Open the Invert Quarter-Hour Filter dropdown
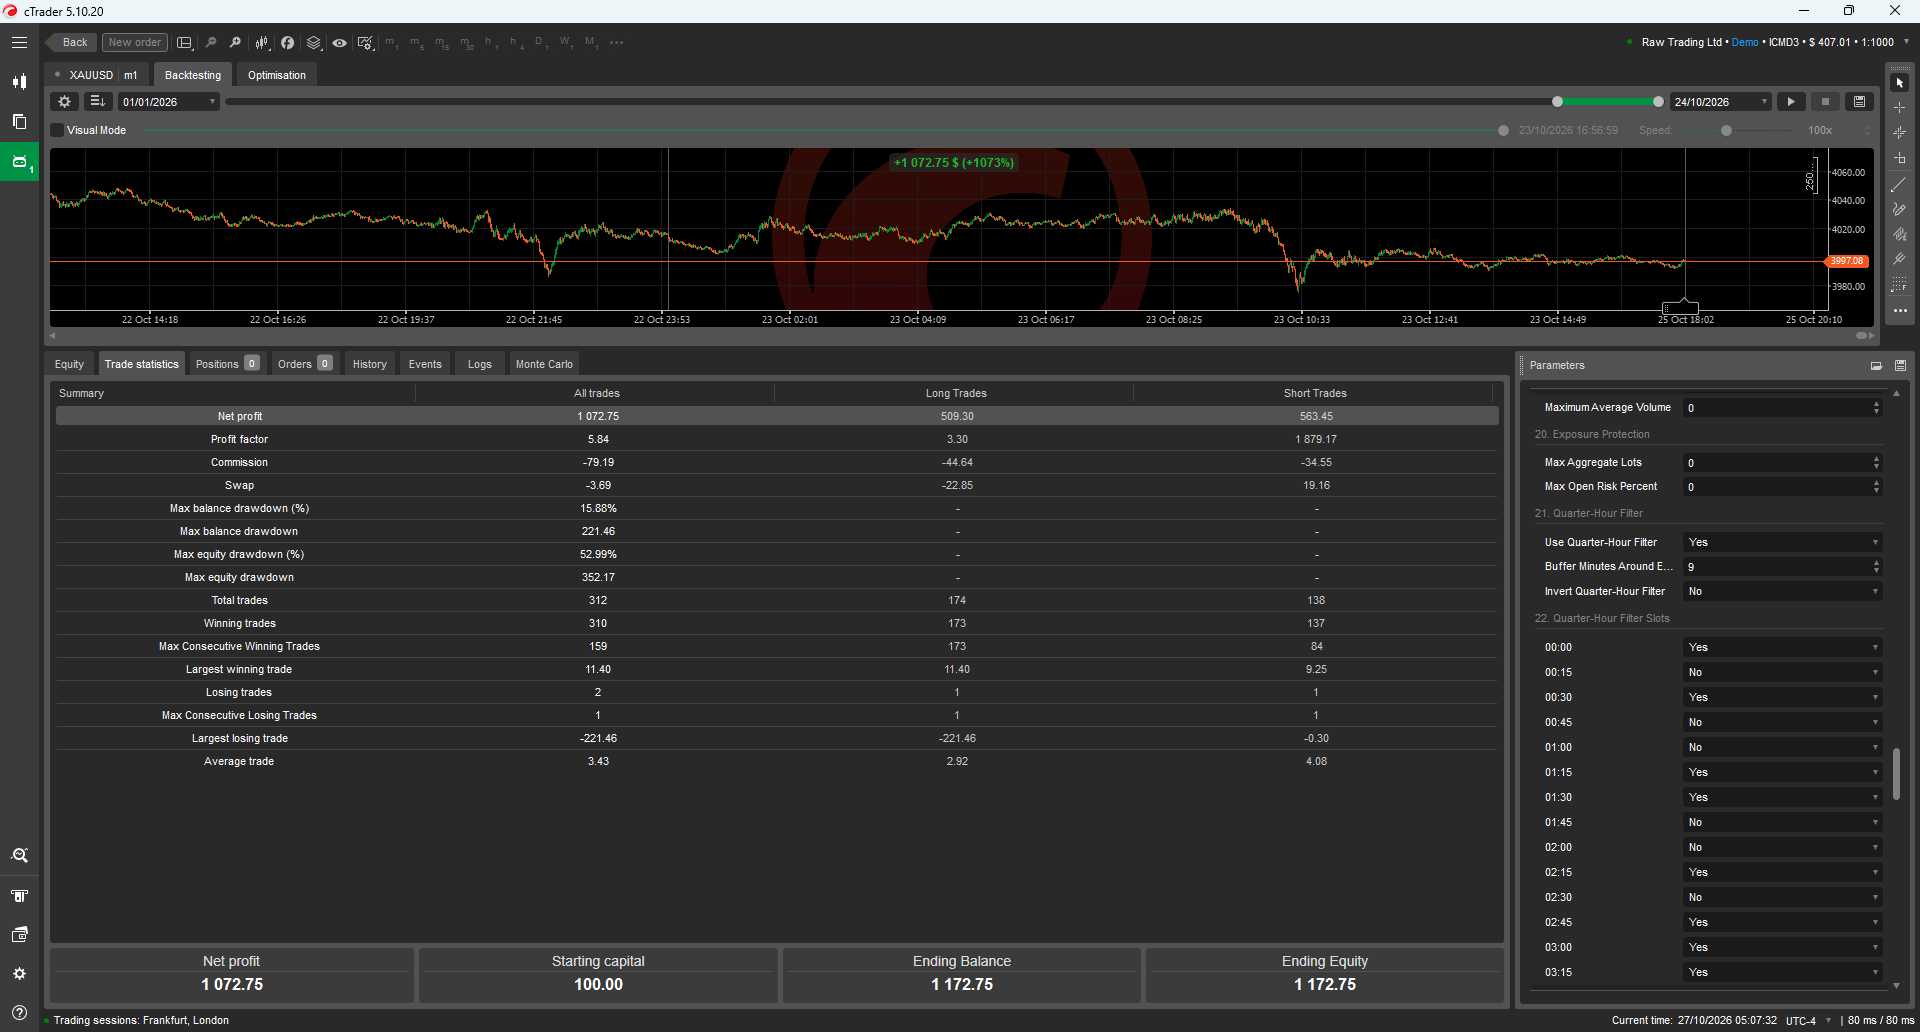The height and width of the screenshot is (1032, 1920). 1783,591
